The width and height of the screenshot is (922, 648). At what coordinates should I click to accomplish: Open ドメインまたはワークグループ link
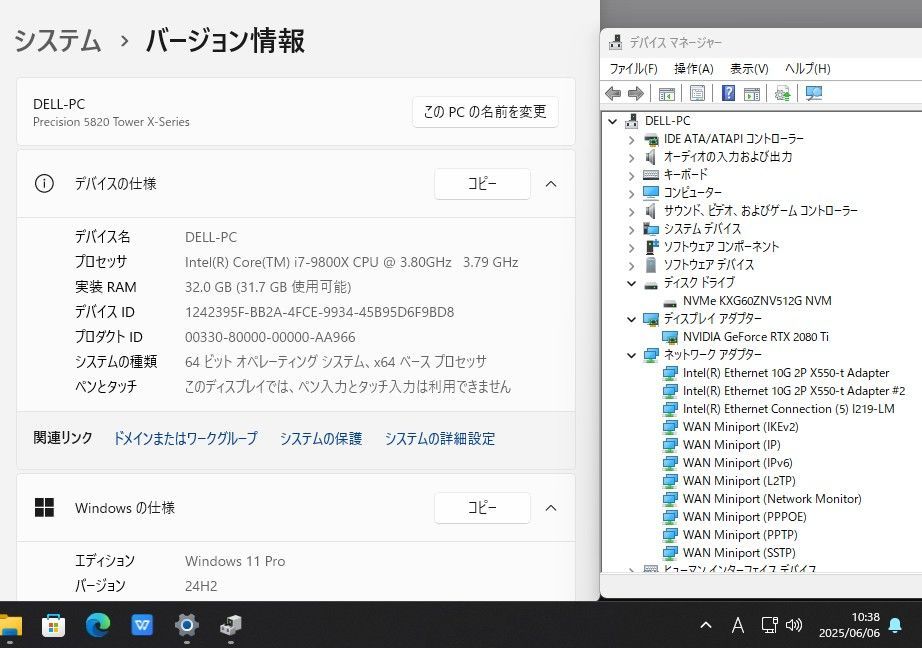tap(185, 439)
